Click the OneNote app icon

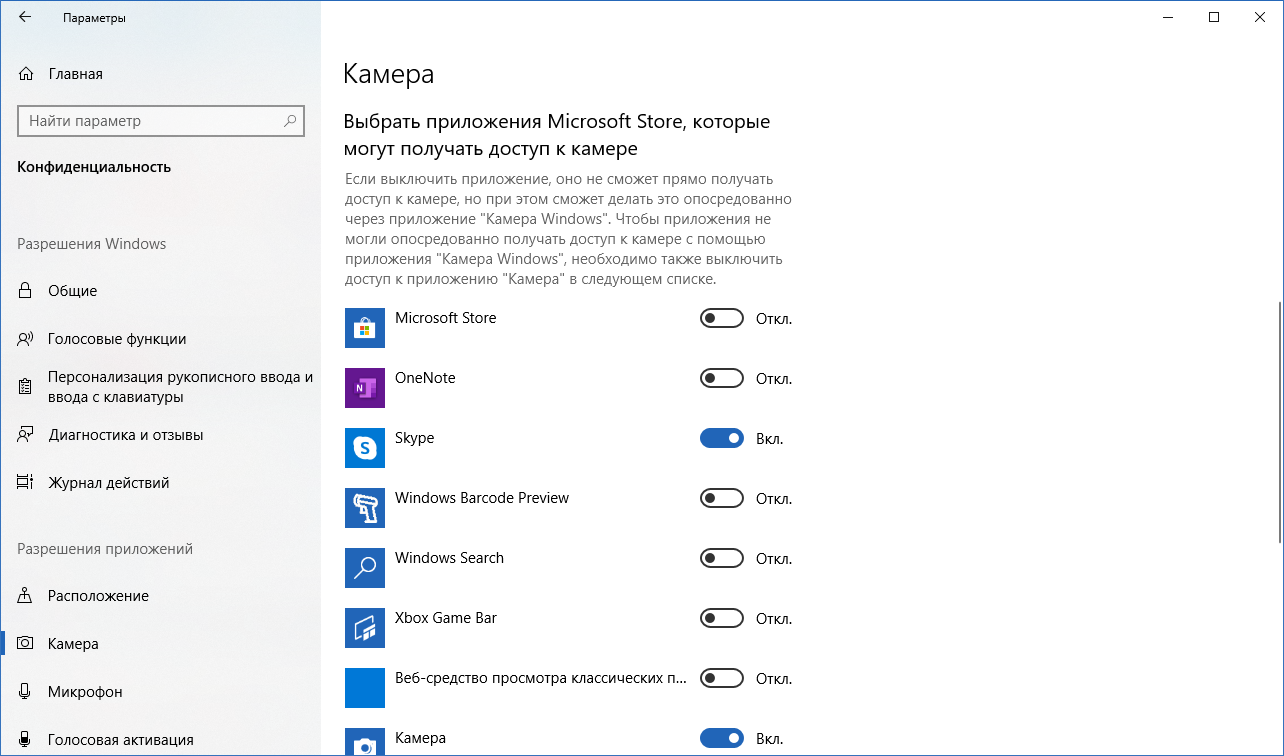click(365, 388)
